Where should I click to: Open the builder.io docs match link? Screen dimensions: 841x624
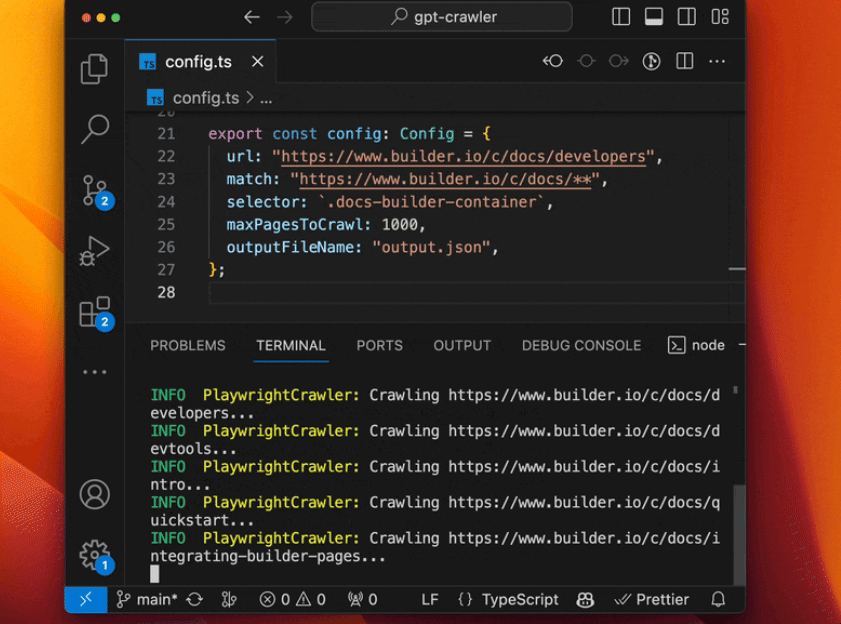(445, 179)
